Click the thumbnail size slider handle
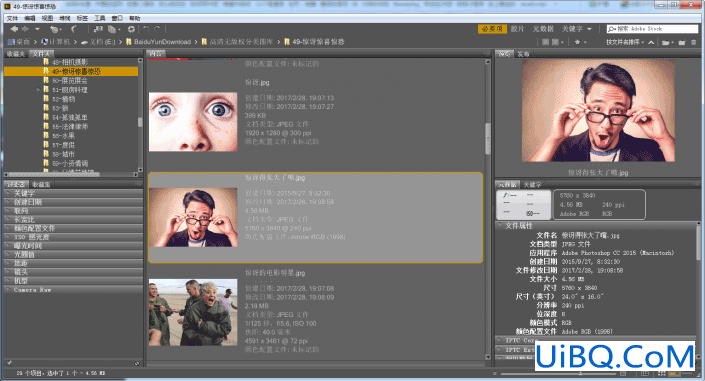The image size is (705, 381). [x=580, y=373]
